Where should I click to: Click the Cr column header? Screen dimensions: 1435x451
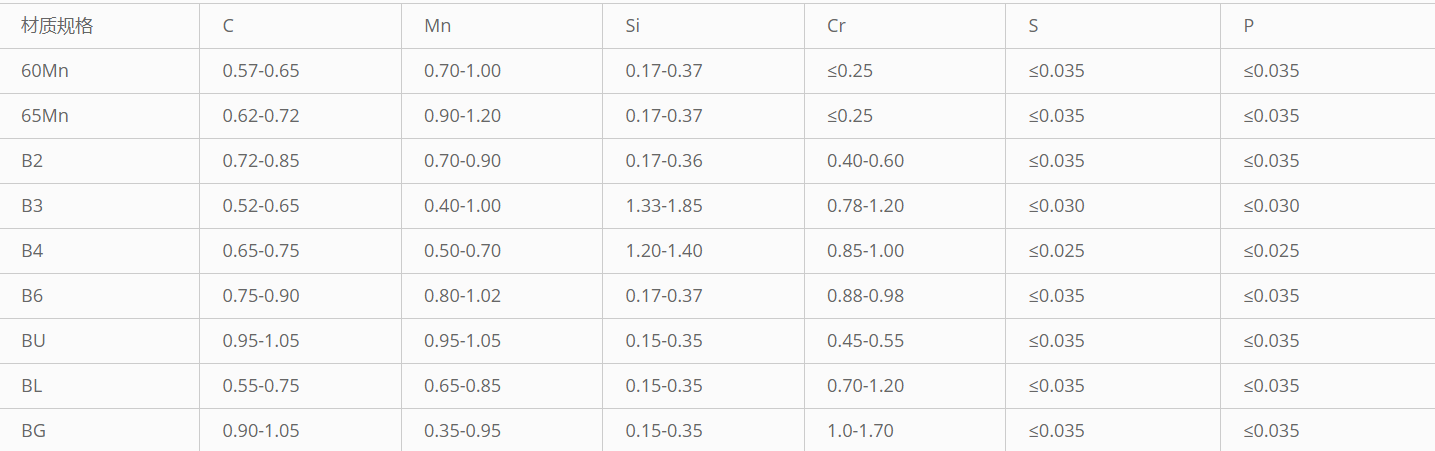[837, 26]
